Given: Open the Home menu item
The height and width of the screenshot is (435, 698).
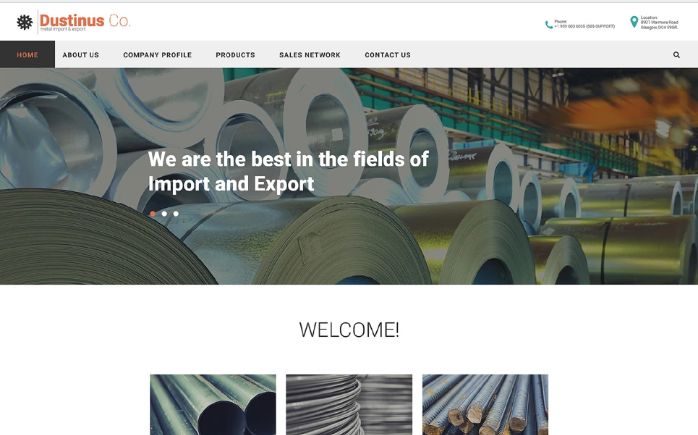Looking at the screenshot, I should pos(27,54).
